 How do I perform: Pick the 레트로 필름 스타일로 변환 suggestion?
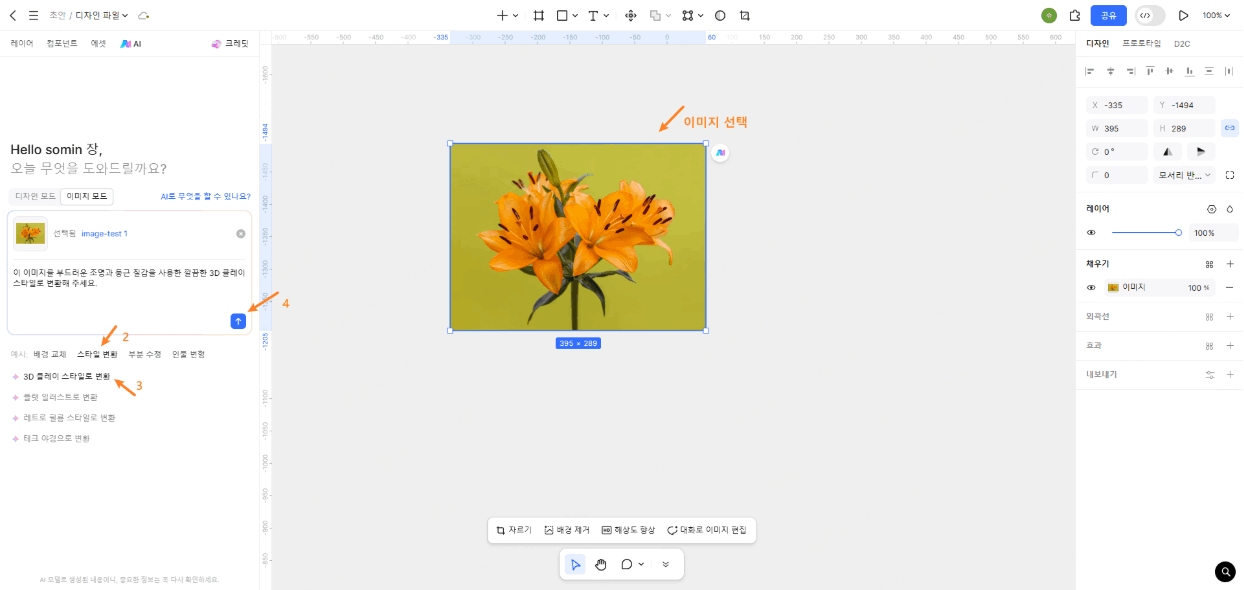(63, 418)
